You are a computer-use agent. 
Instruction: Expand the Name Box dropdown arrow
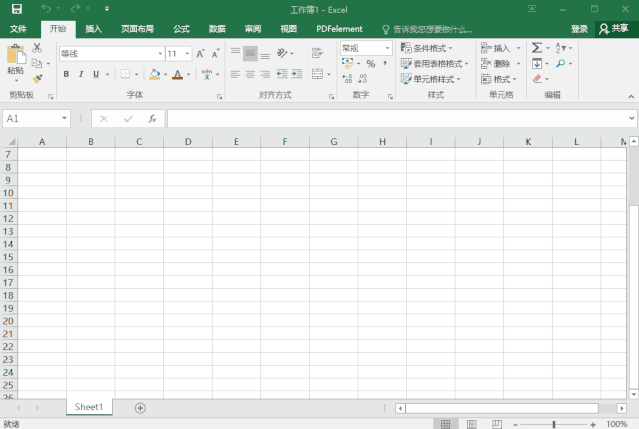[x=64, y=118]
